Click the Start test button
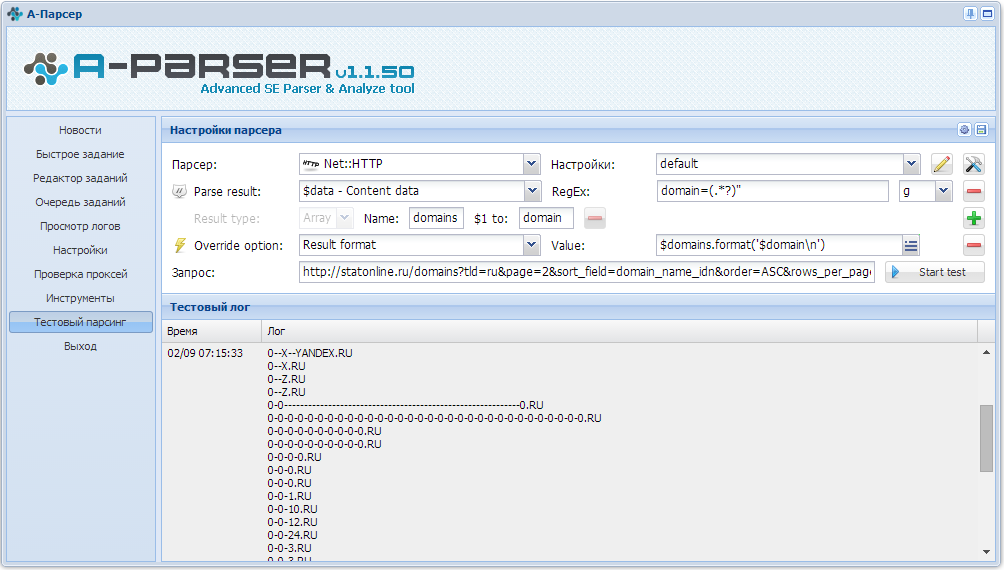 [935, 272]
